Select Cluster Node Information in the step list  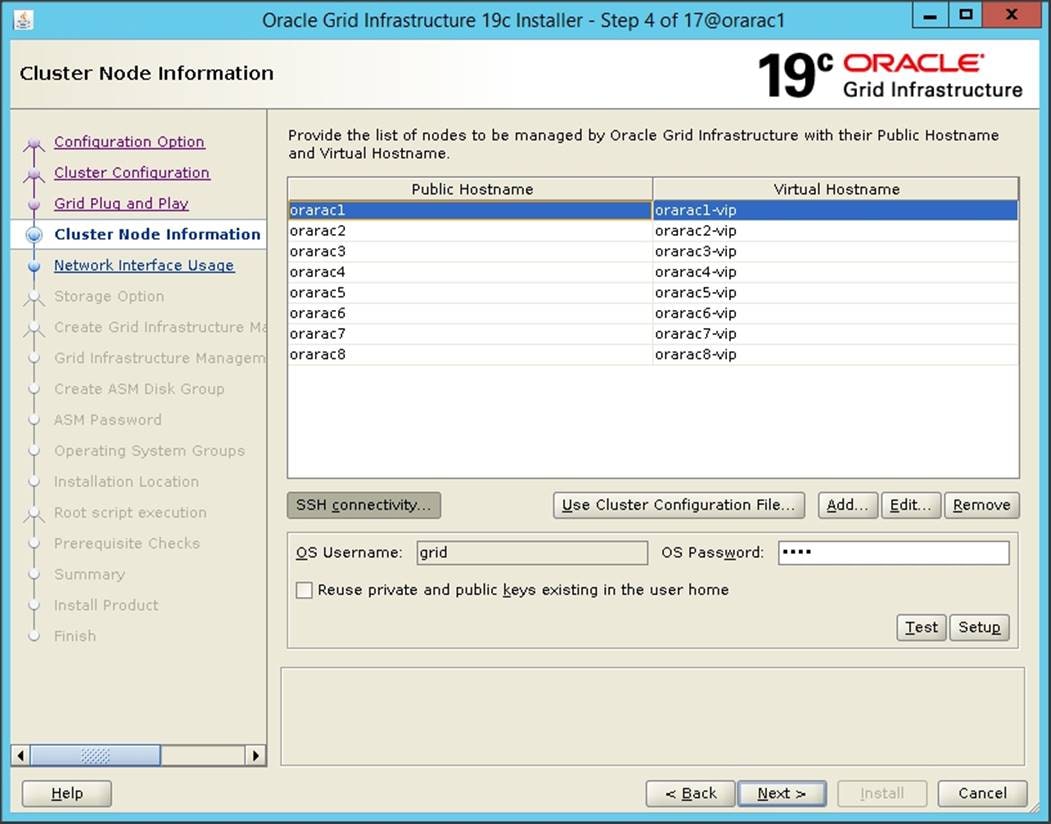[x=158, y=234]
